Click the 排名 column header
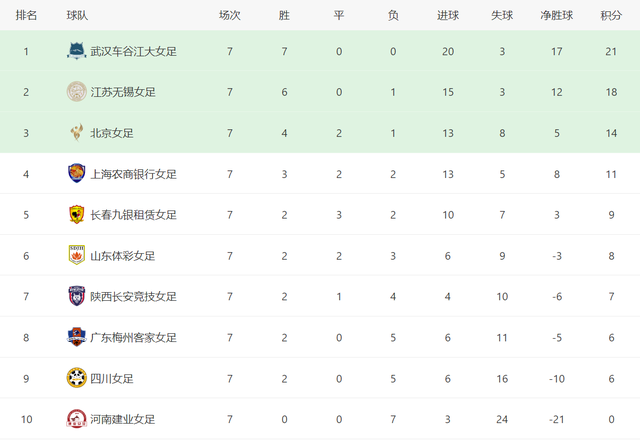 (x=26, y=16)
